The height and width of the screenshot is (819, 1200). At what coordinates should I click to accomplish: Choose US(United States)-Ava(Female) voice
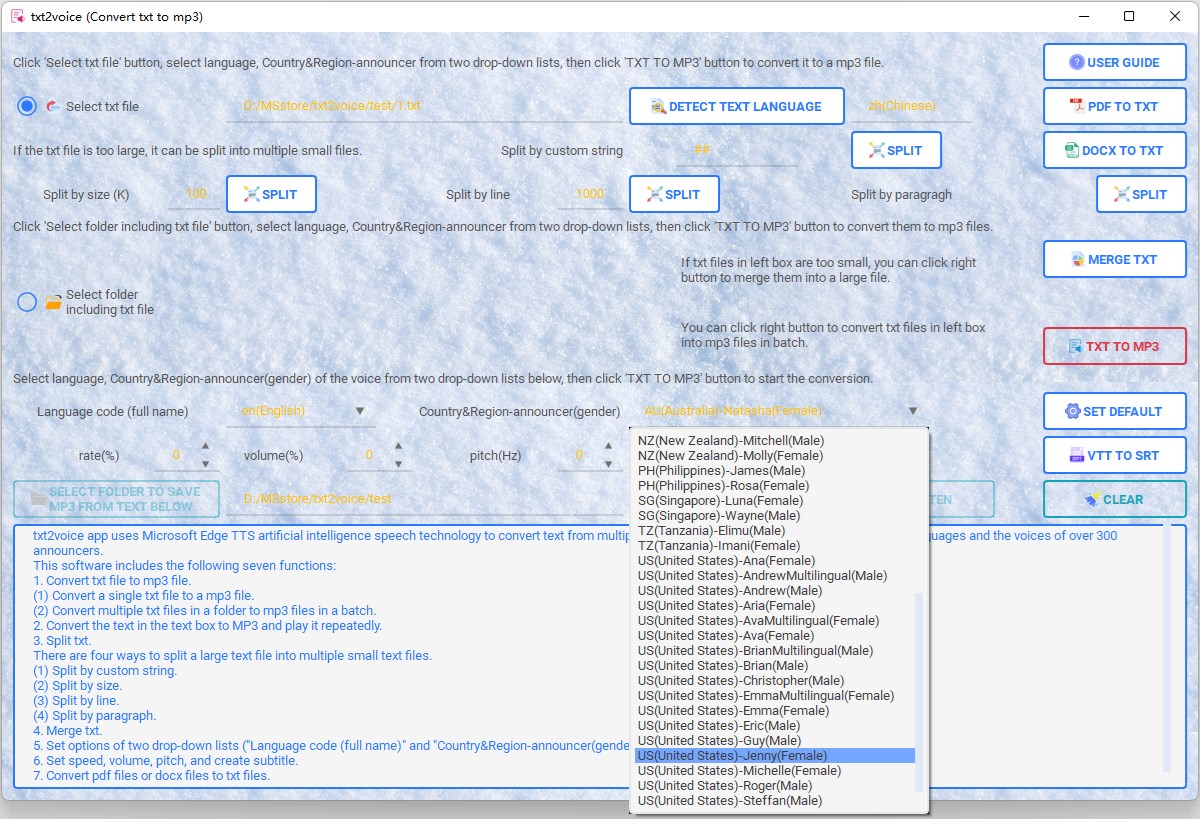pyautogui.click(x=775, y=635)
